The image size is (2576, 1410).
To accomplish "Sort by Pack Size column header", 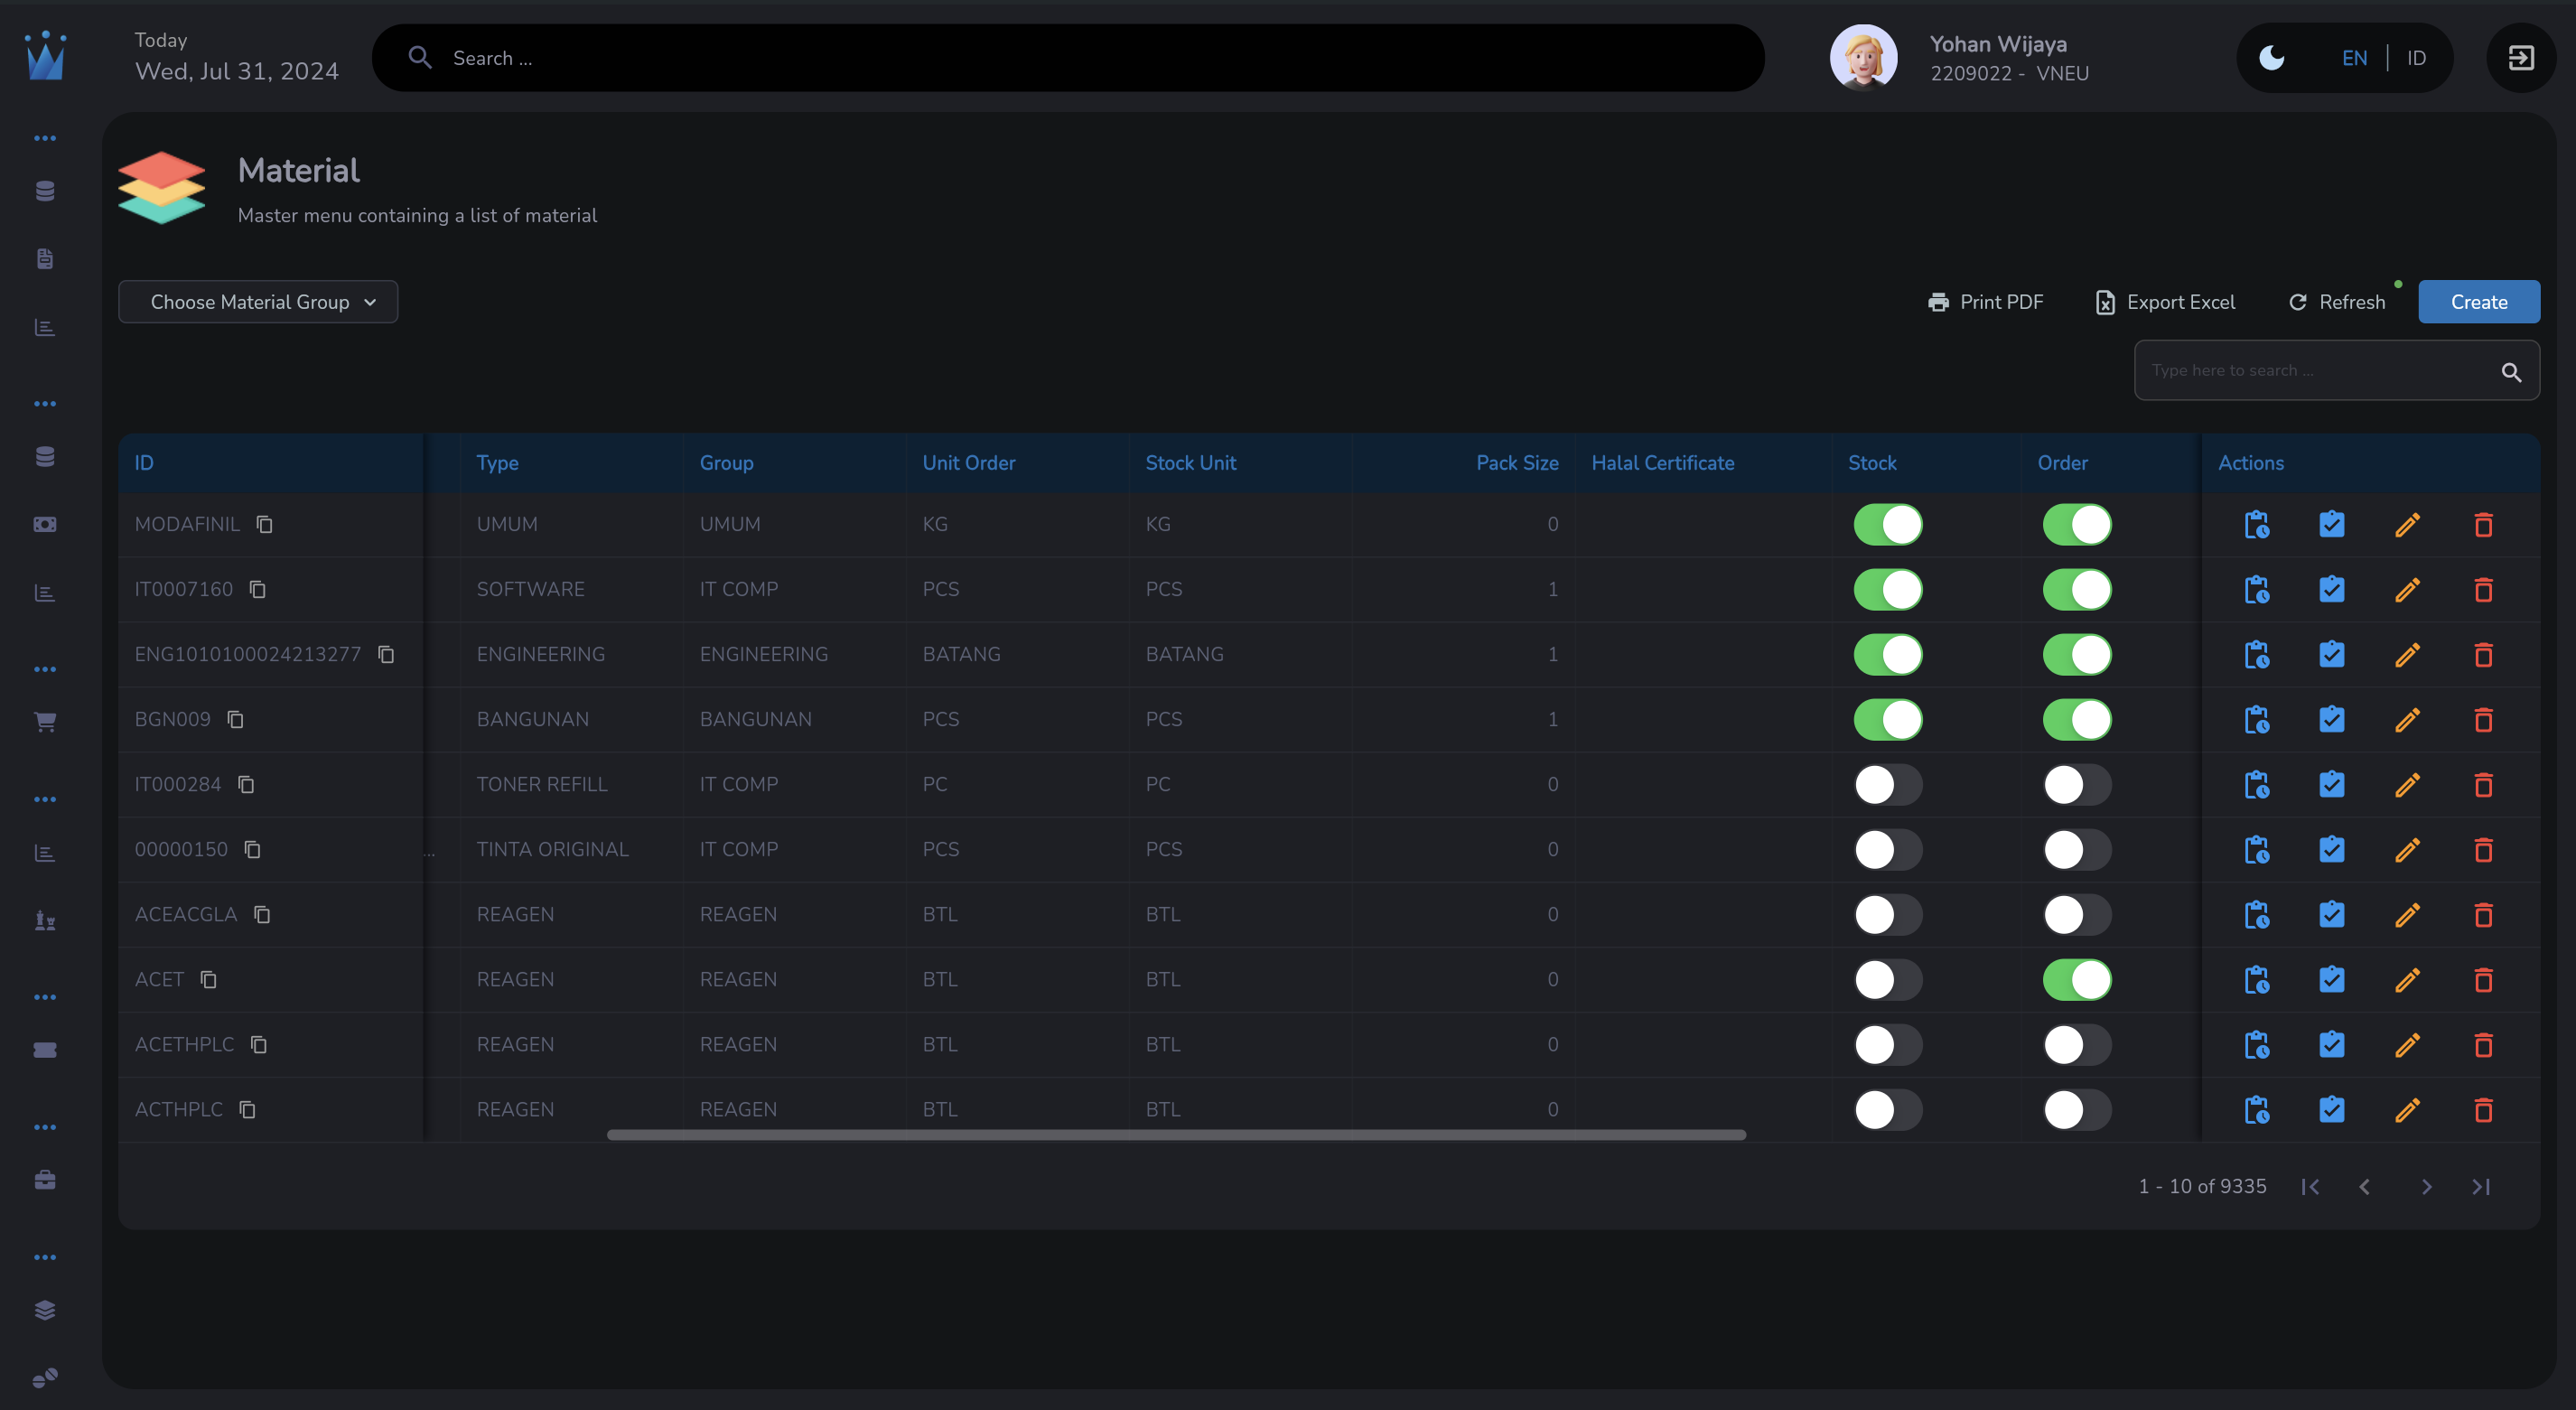I will (1517, 463).
